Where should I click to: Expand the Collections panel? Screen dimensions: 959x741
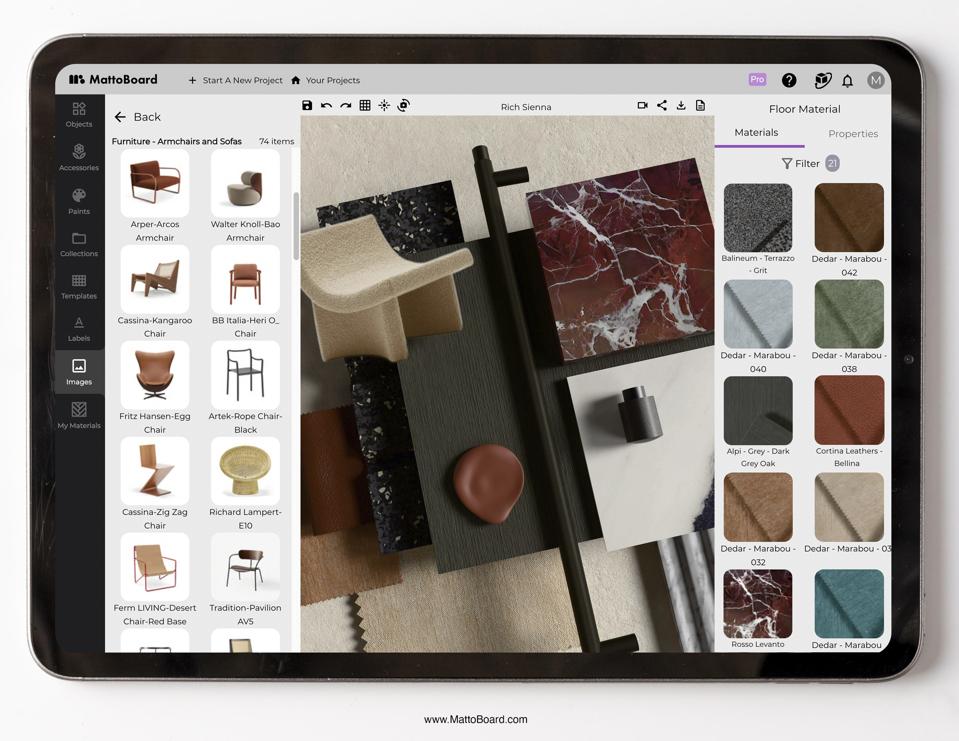[x=79, y=244]
